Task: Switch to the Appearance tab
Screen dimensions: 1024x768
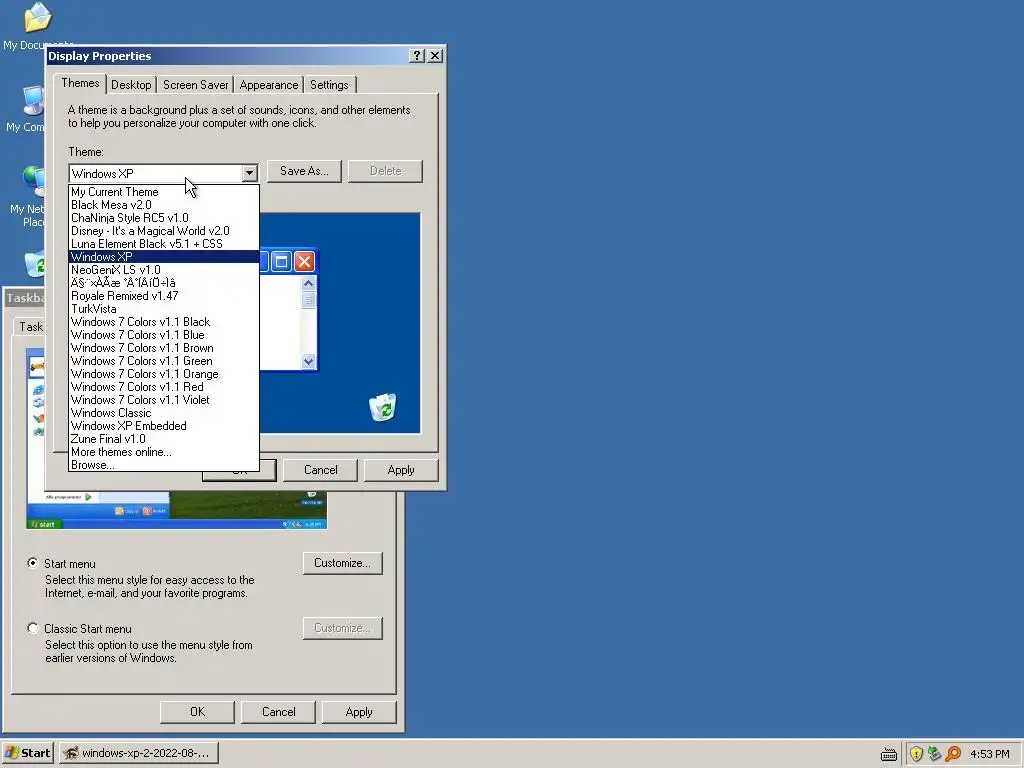Action: click(x=268, y=85)
